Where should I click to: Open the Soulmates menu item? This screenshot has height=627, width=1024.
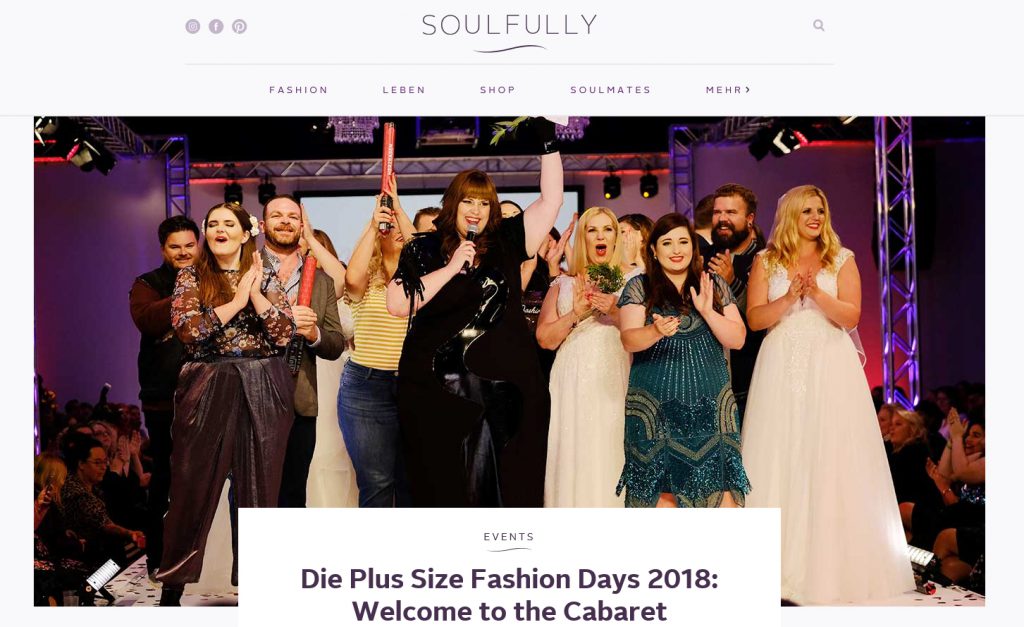point(611,90)
